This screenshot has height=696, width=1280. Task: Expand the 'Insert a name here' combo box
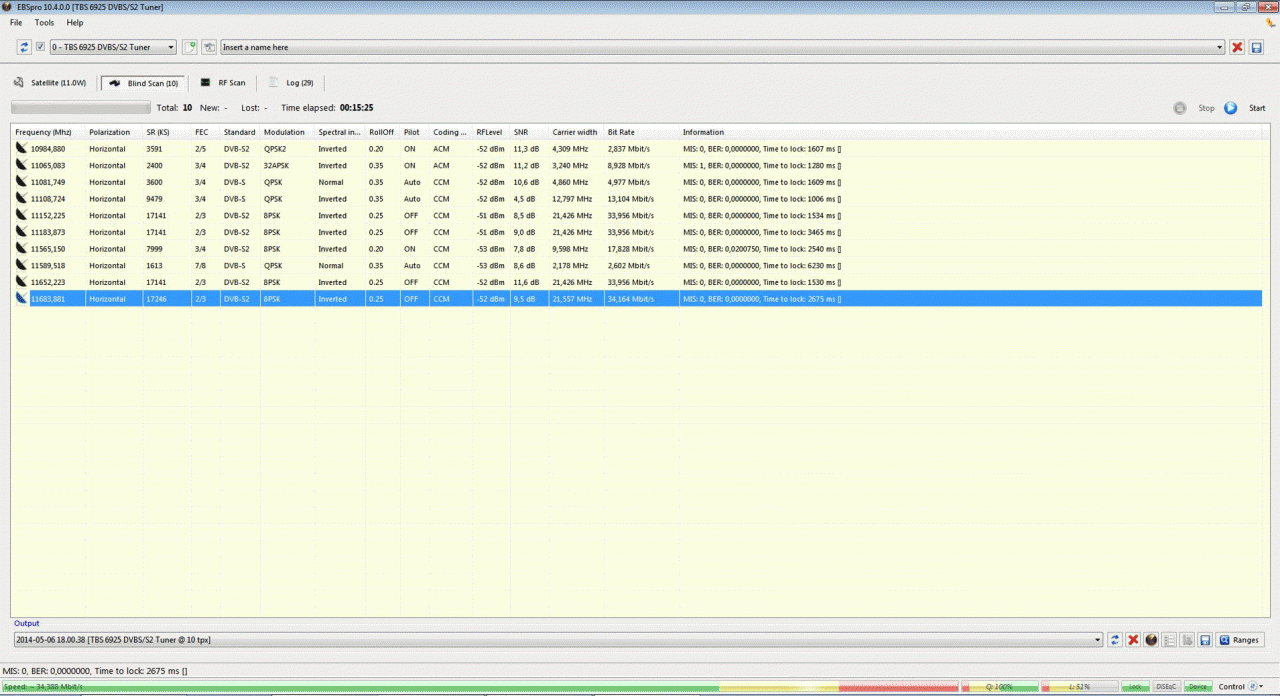click(x=1219, y=47)
